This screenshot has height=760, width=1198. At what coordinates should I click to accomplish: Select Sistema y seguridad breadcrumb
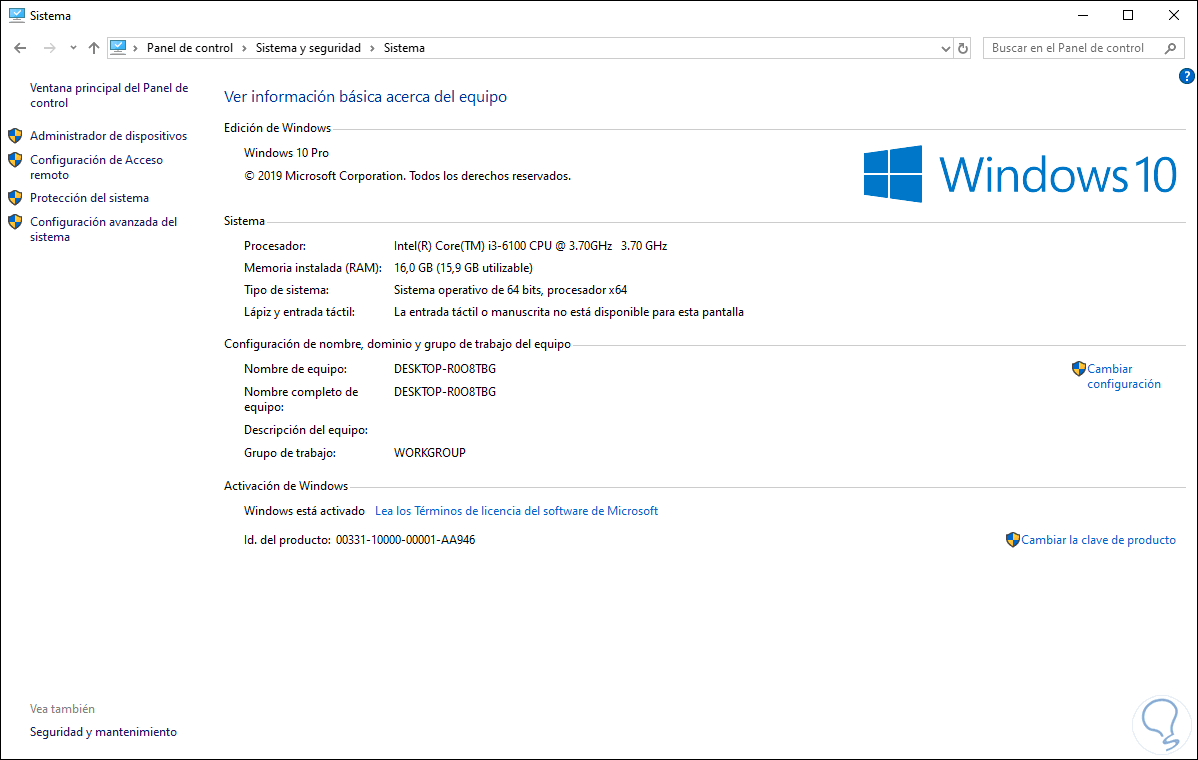tap(308, 48)
